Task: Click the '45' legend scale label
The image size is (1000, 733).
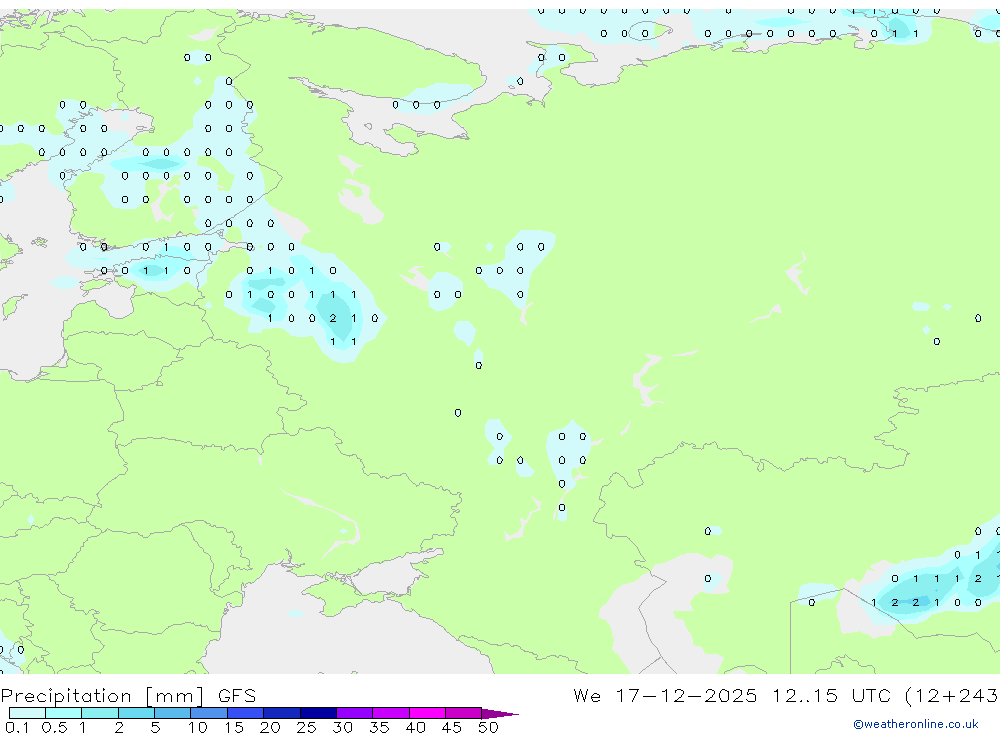Action: [x=452, y=727]
